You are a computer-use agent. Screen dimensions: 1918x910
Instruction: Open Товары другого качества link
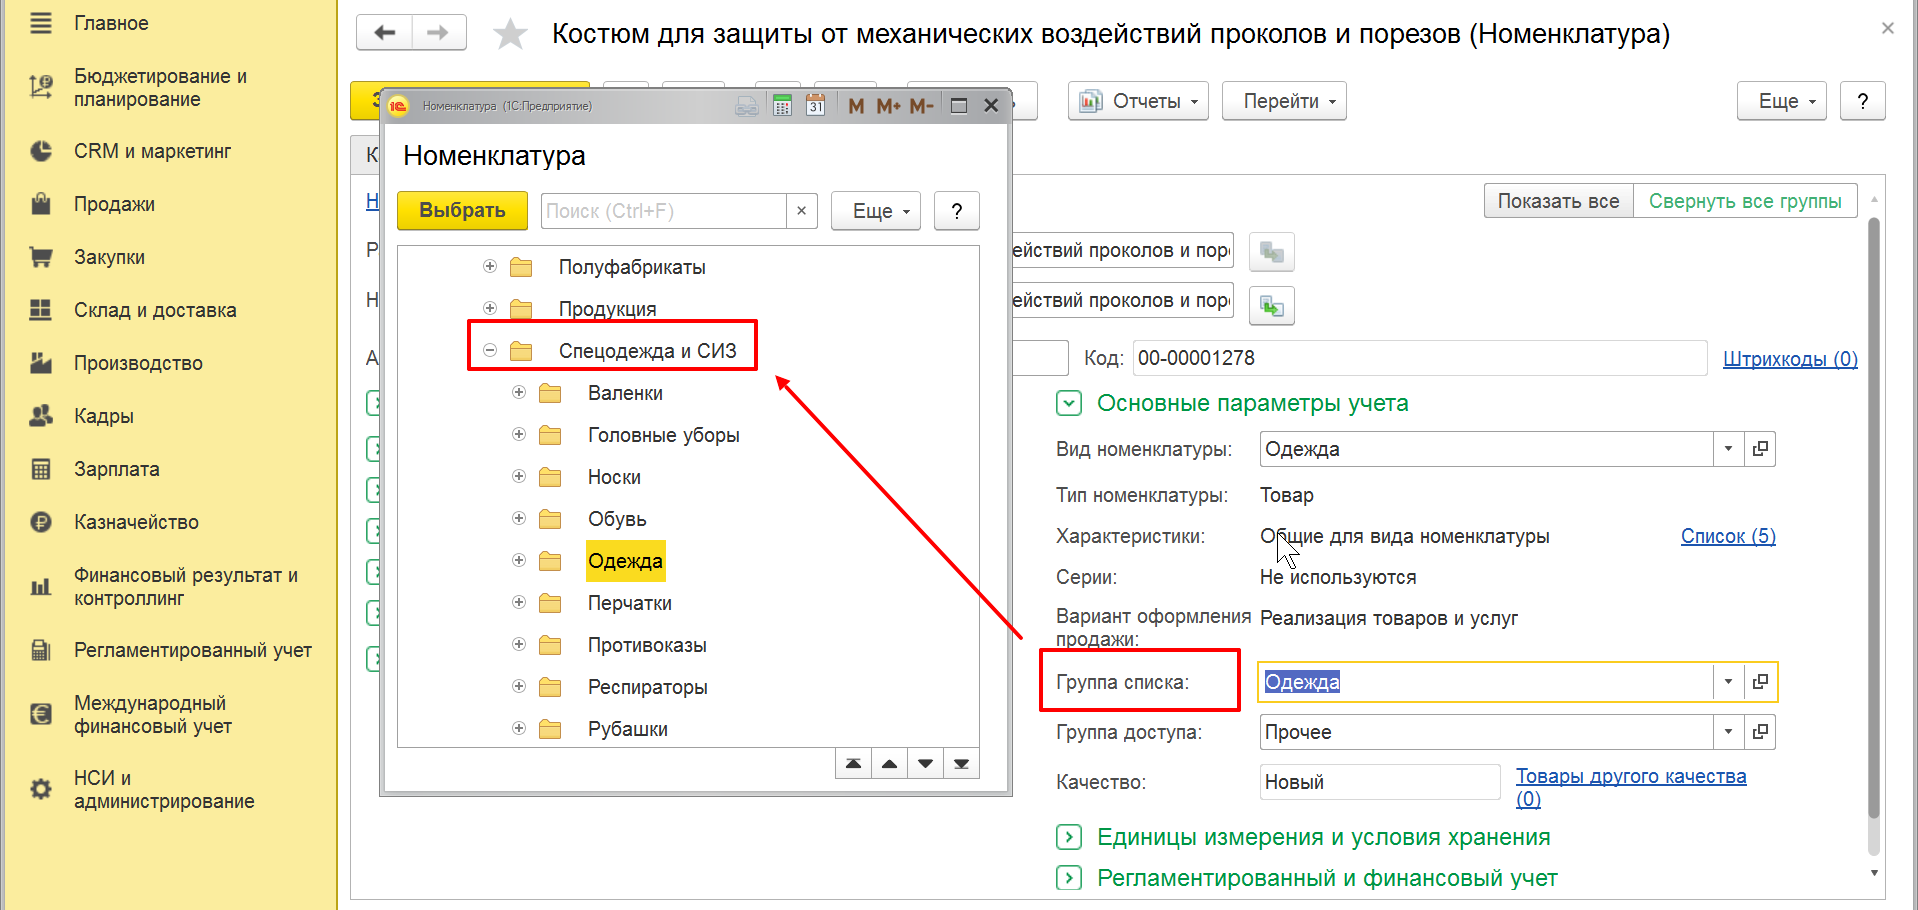[x=1631, y=787]
